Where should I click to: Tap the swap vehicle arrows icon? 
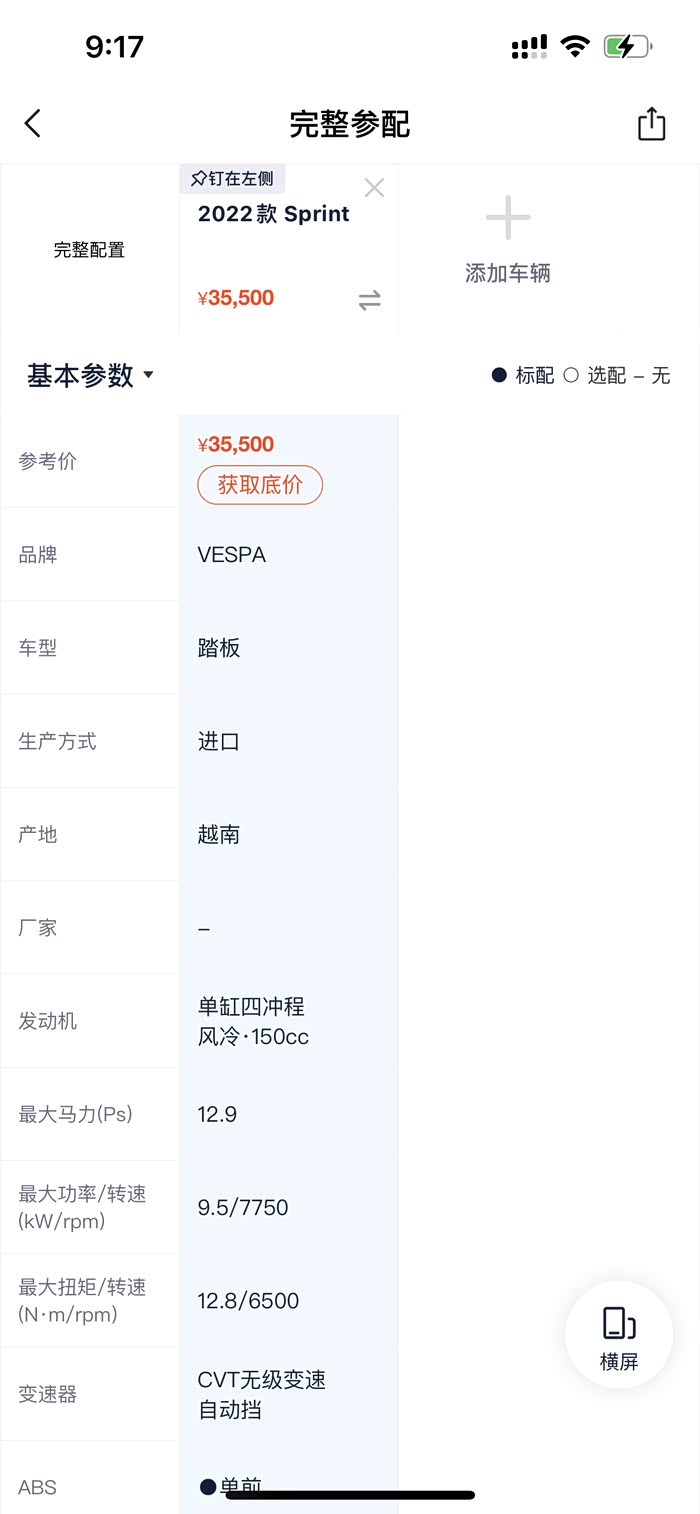point(370,300)
